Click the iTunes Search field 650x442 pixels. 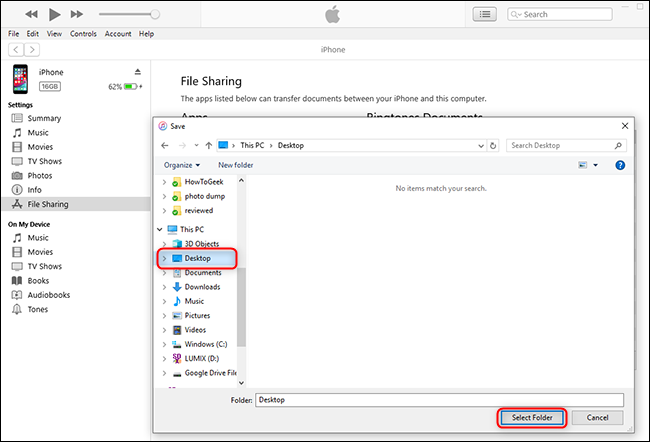pos(560,15)
